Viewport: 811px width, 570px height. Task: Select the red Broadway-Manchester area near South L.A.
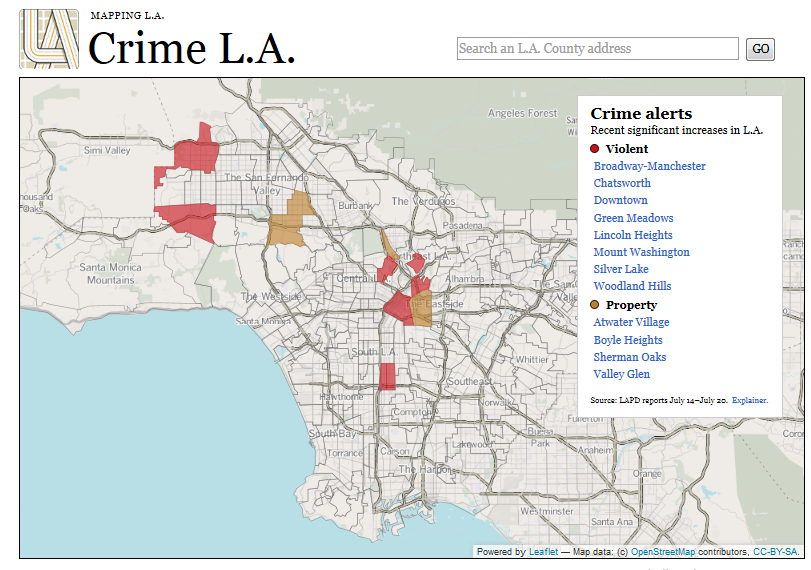tap(387, 377)
